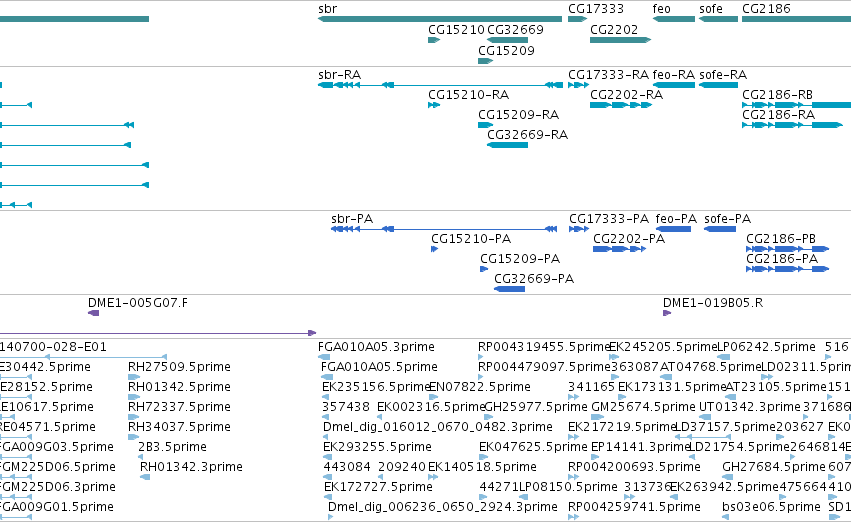Open the FGA010A05.3prime EST label

tap(376, 347)
